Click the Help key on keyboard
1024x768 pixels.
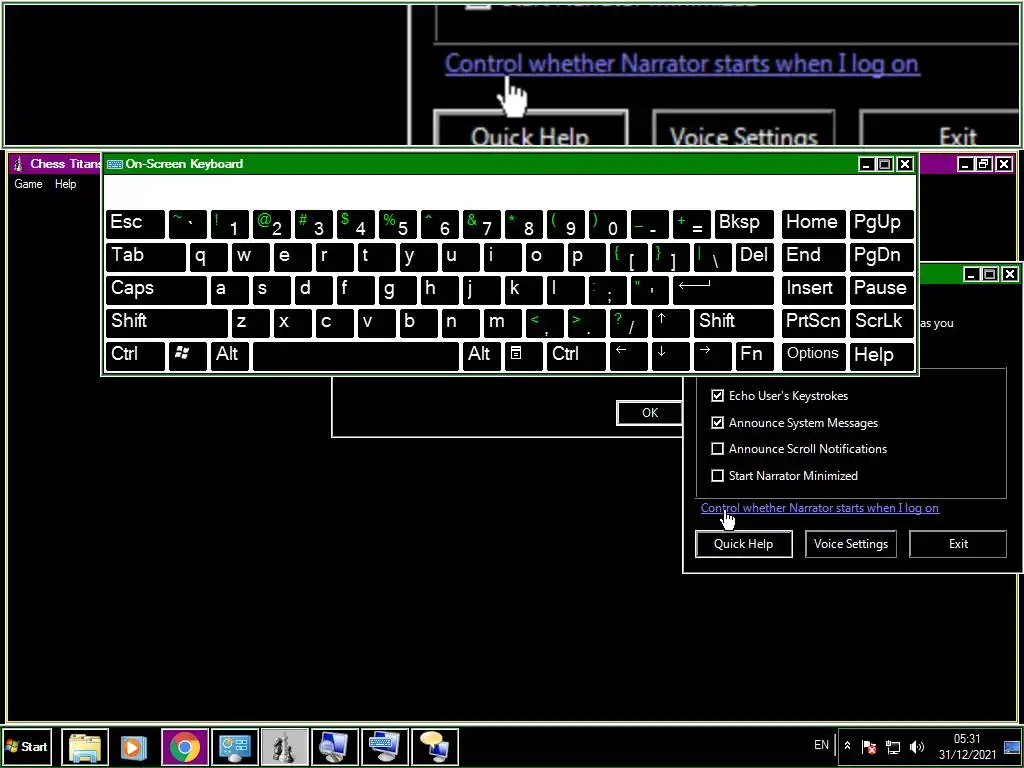pos(881,355)
